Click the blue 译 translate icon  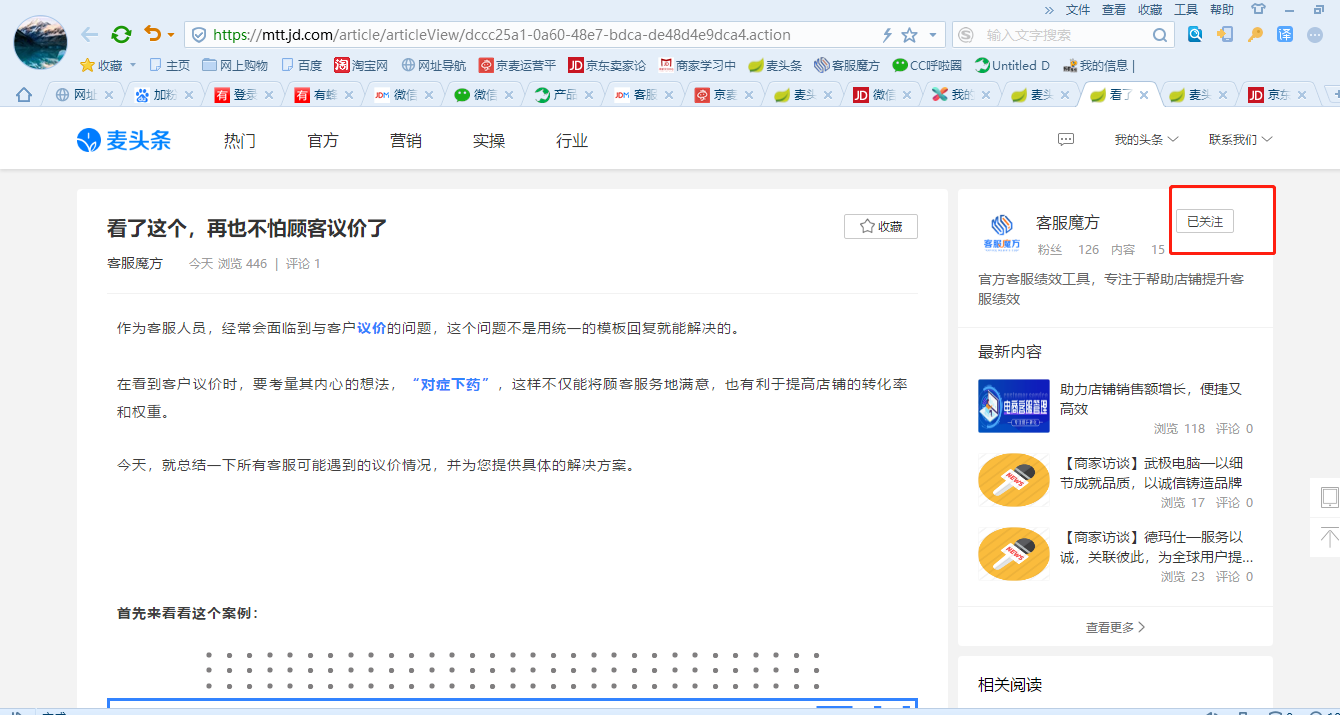[1285, 34]
